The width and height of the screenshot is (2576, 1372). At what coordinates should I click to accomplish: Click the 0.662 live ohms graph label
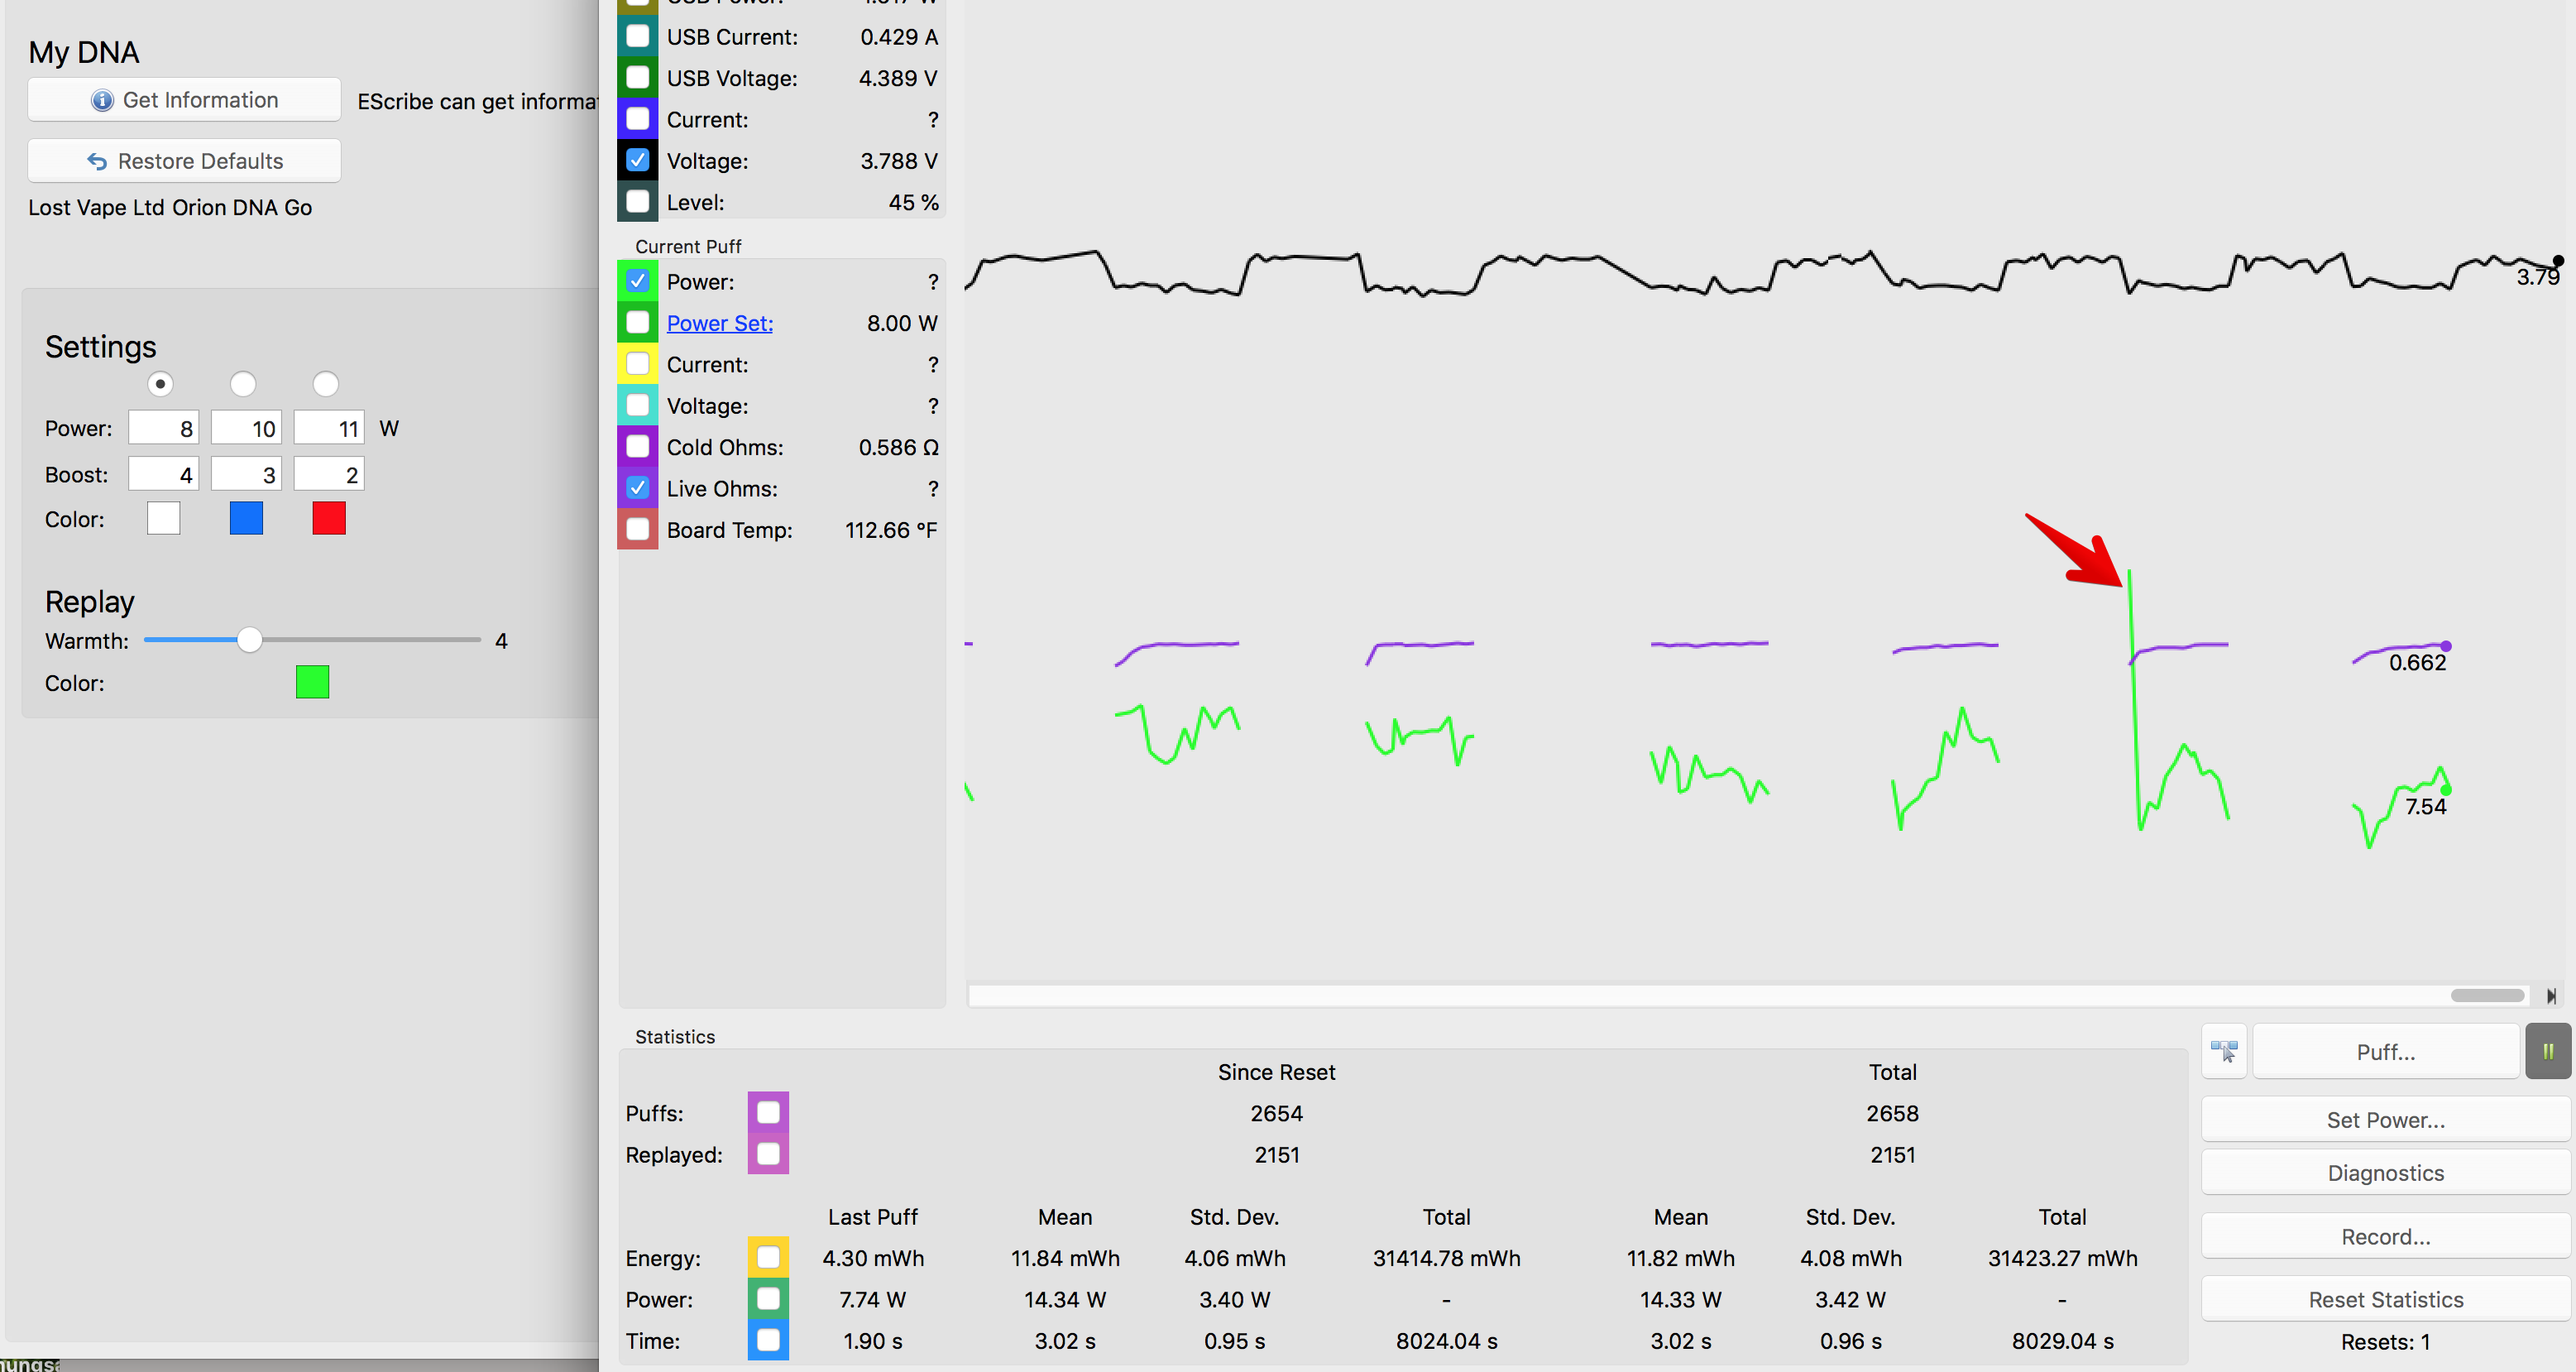pyautogui.click(x=2417, y=663)
